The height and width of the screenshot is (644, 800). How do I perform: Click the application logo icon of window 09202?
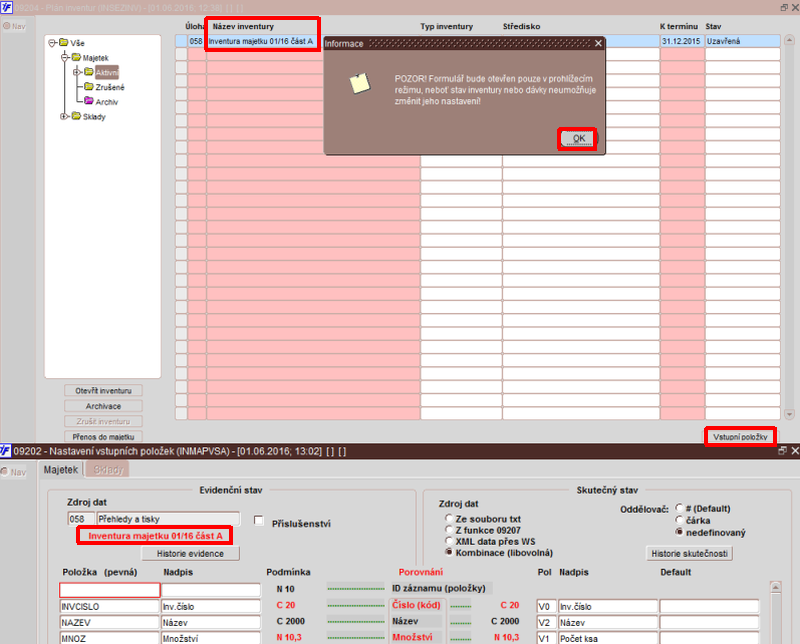(6, 451)
